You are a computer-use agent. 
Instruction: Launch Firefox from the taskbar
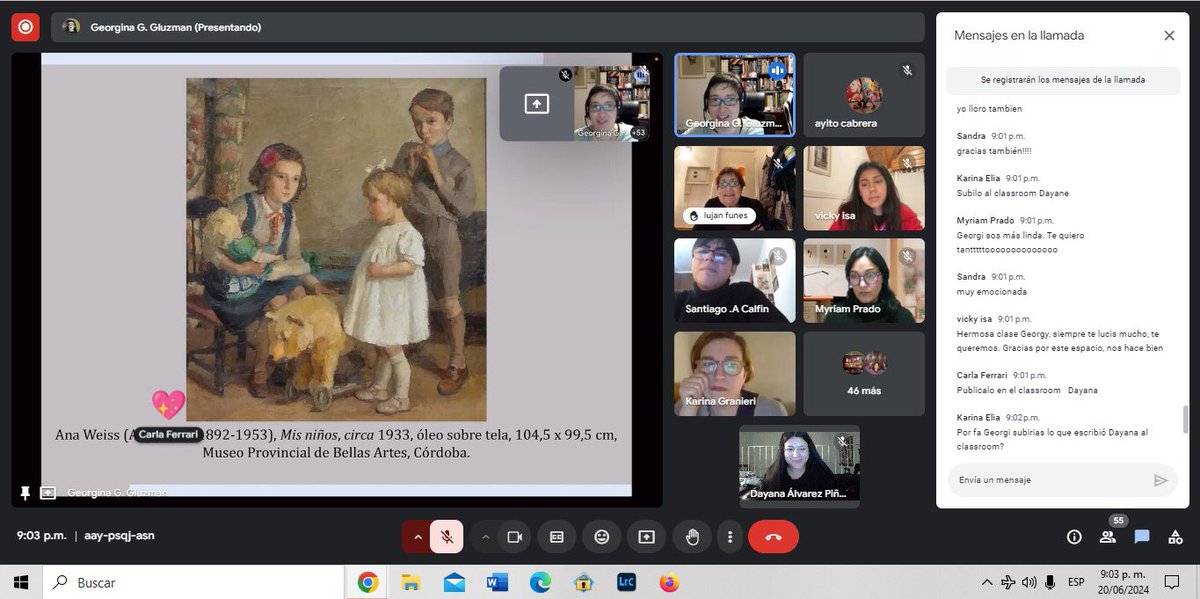[x=668, y=581]
